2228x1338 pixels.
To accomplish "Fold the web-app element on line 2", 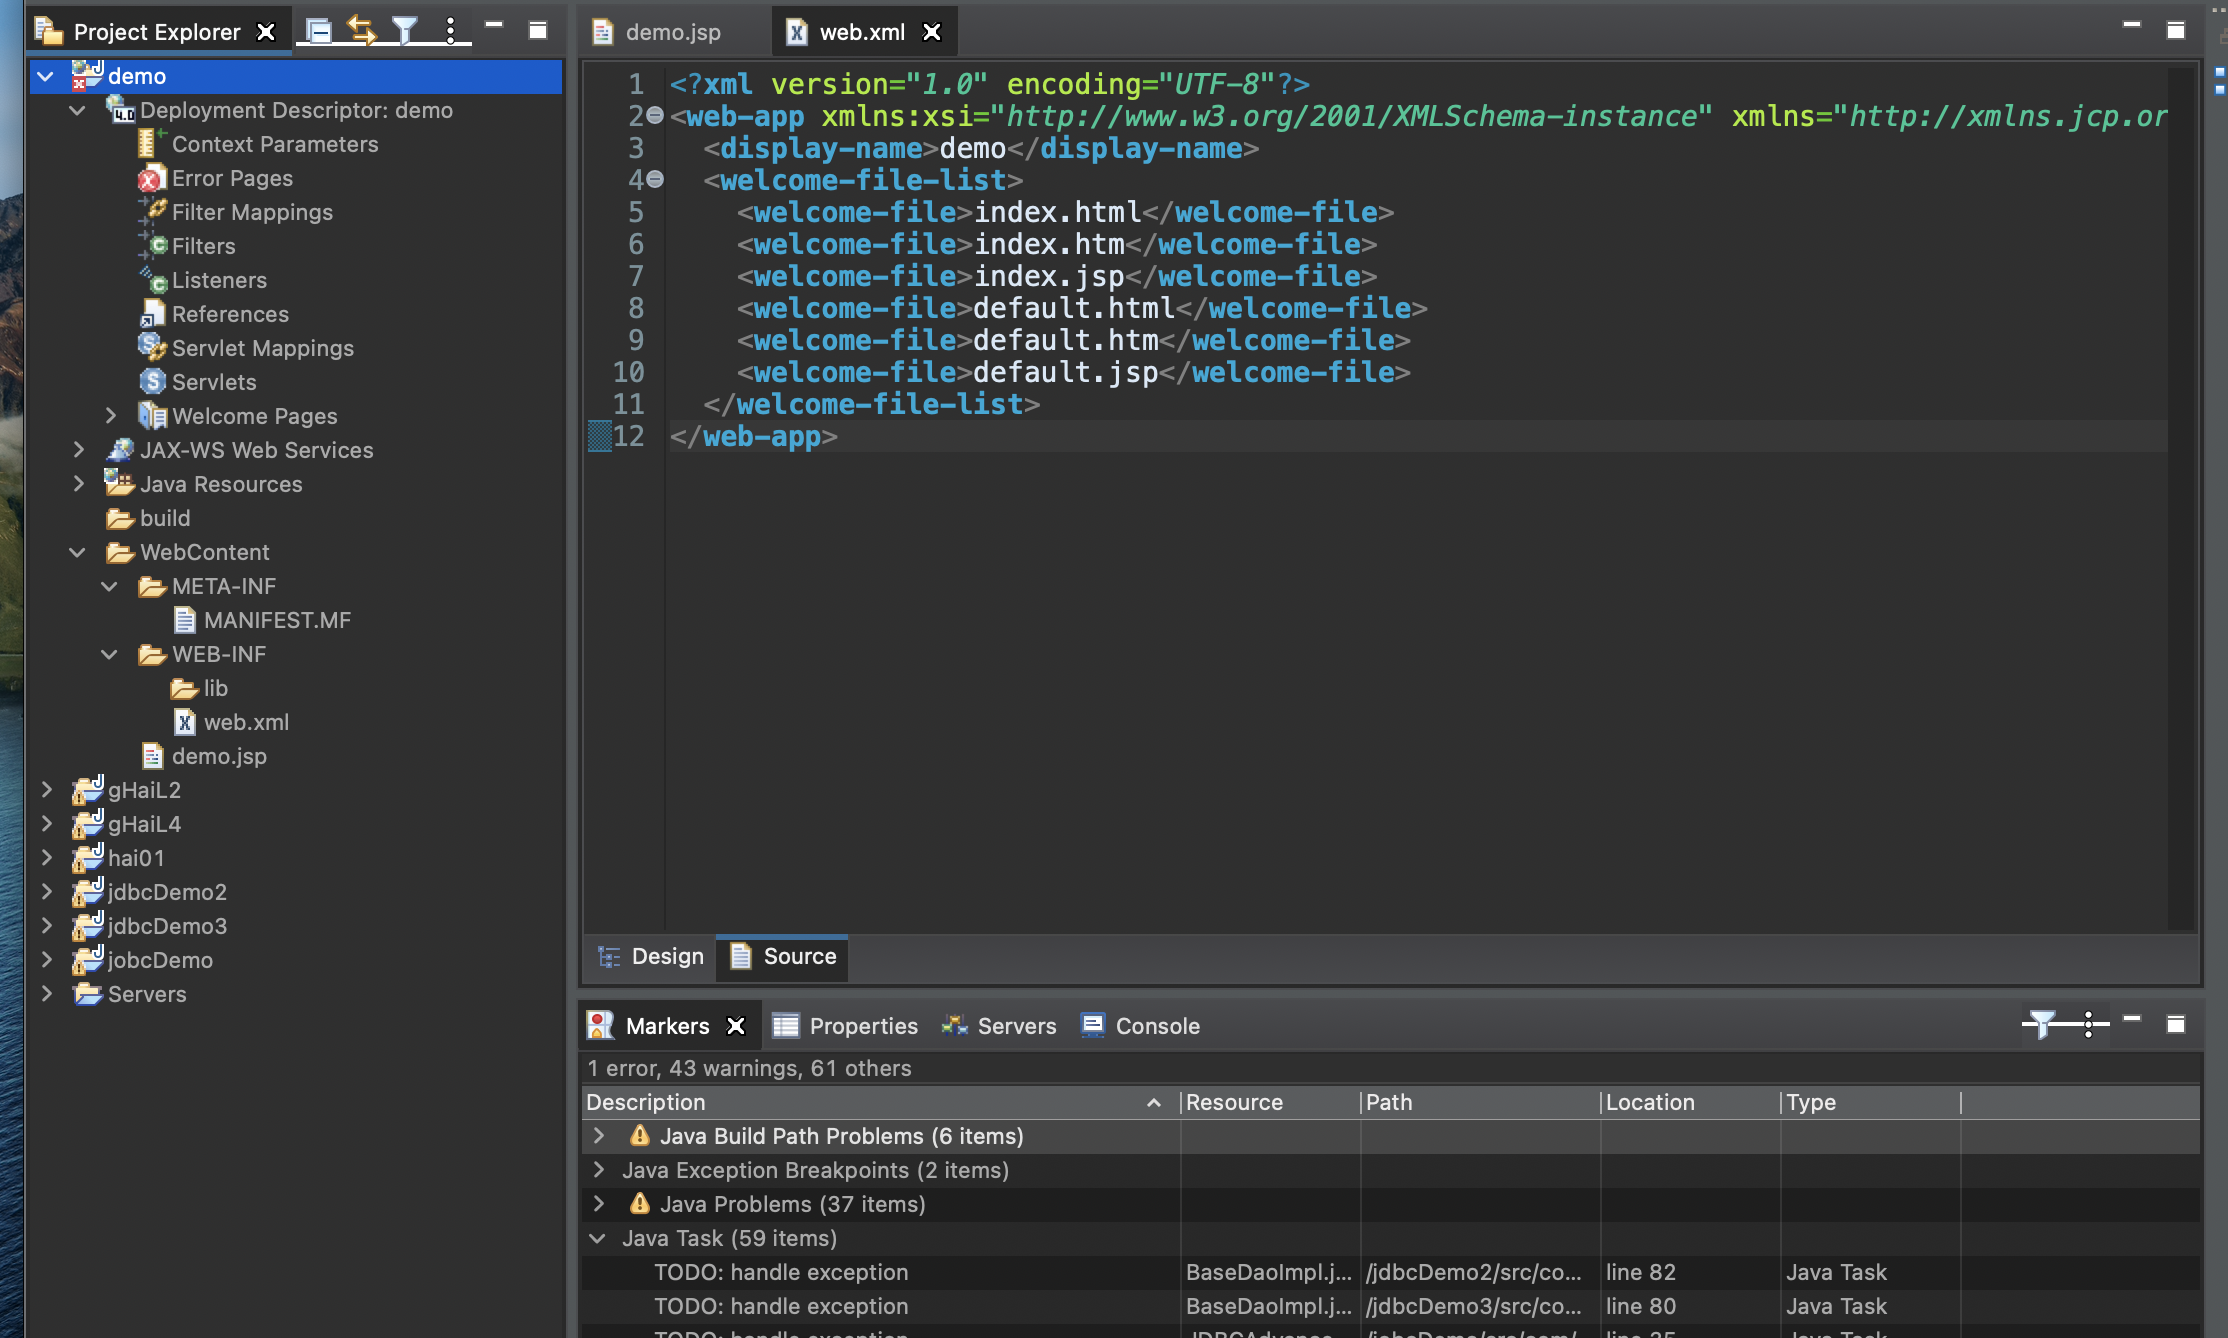I will click(655, 116).
